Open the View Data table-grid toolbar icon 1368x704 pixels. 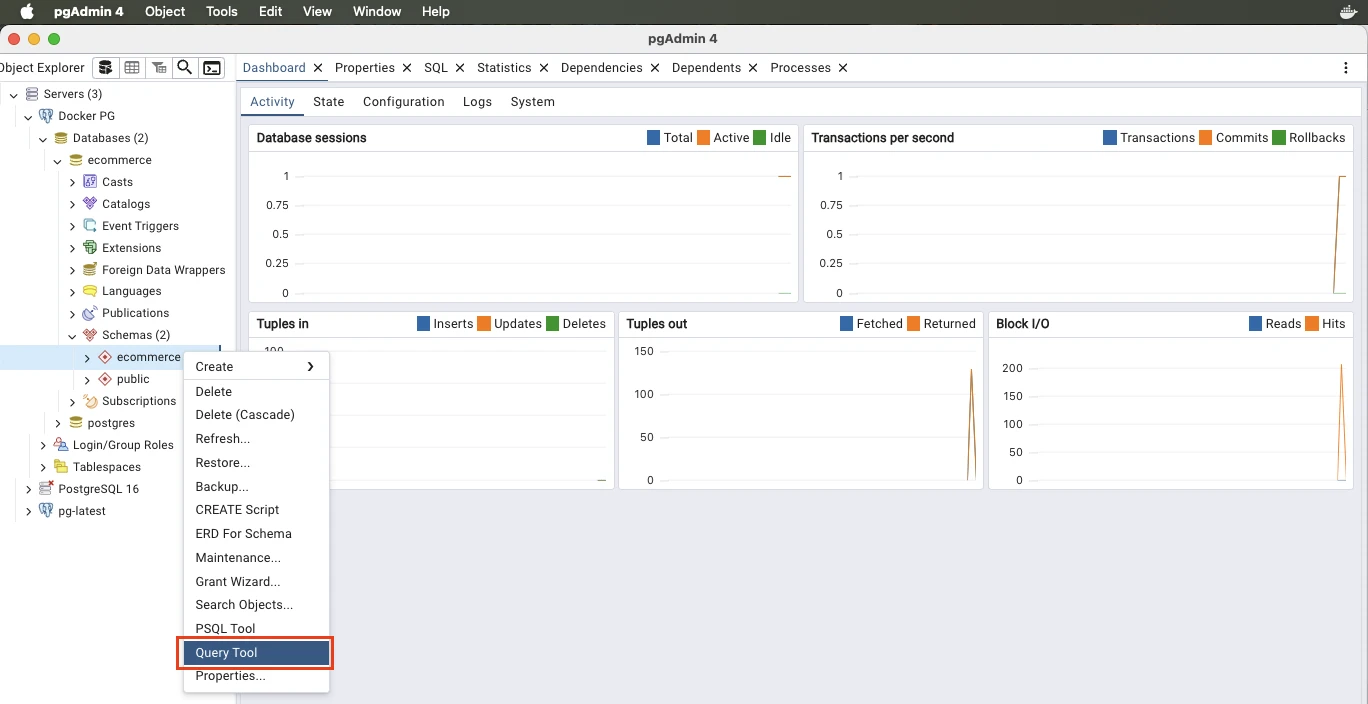click(x=132, y=68)
